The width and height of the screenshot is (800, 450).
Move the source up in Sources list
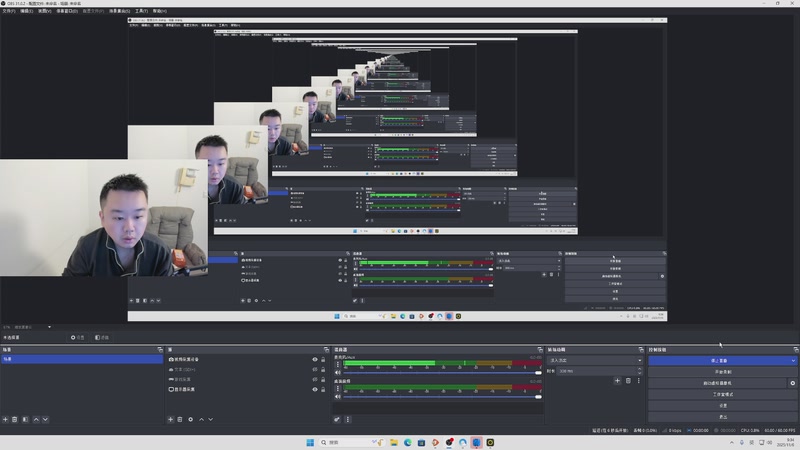pyautogui.click(x=202, y=419)
